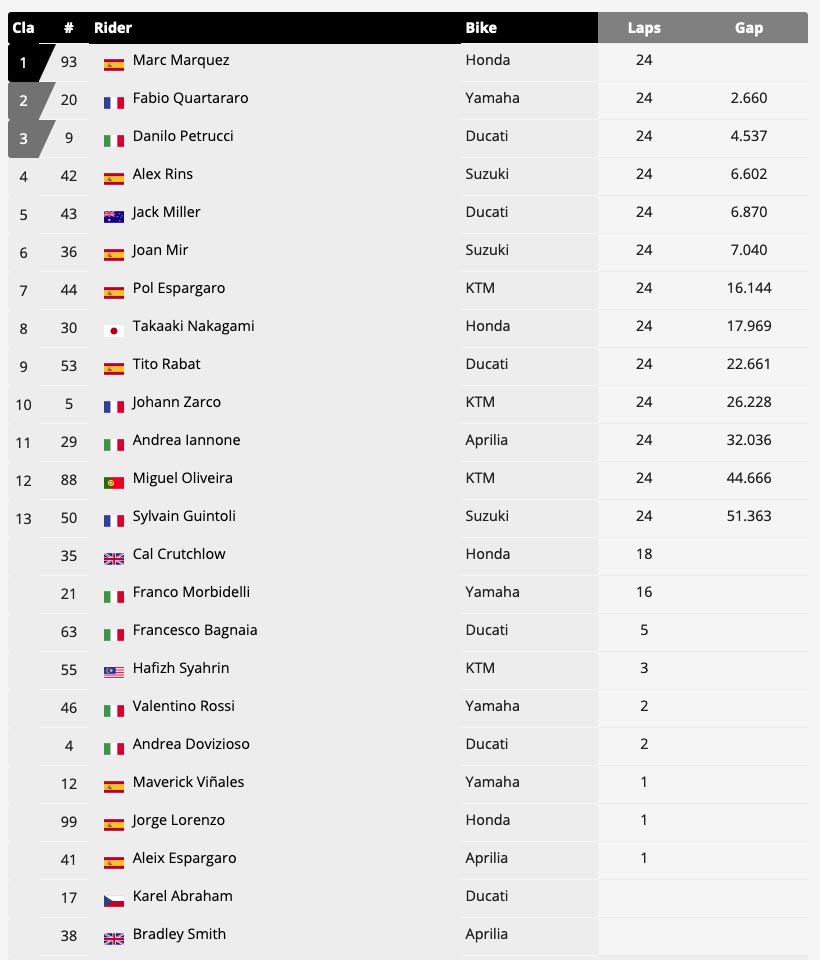Click the Spanish flag beside Marc Marquez
This screenshot has height=960, width=820.
click(114, 64)
